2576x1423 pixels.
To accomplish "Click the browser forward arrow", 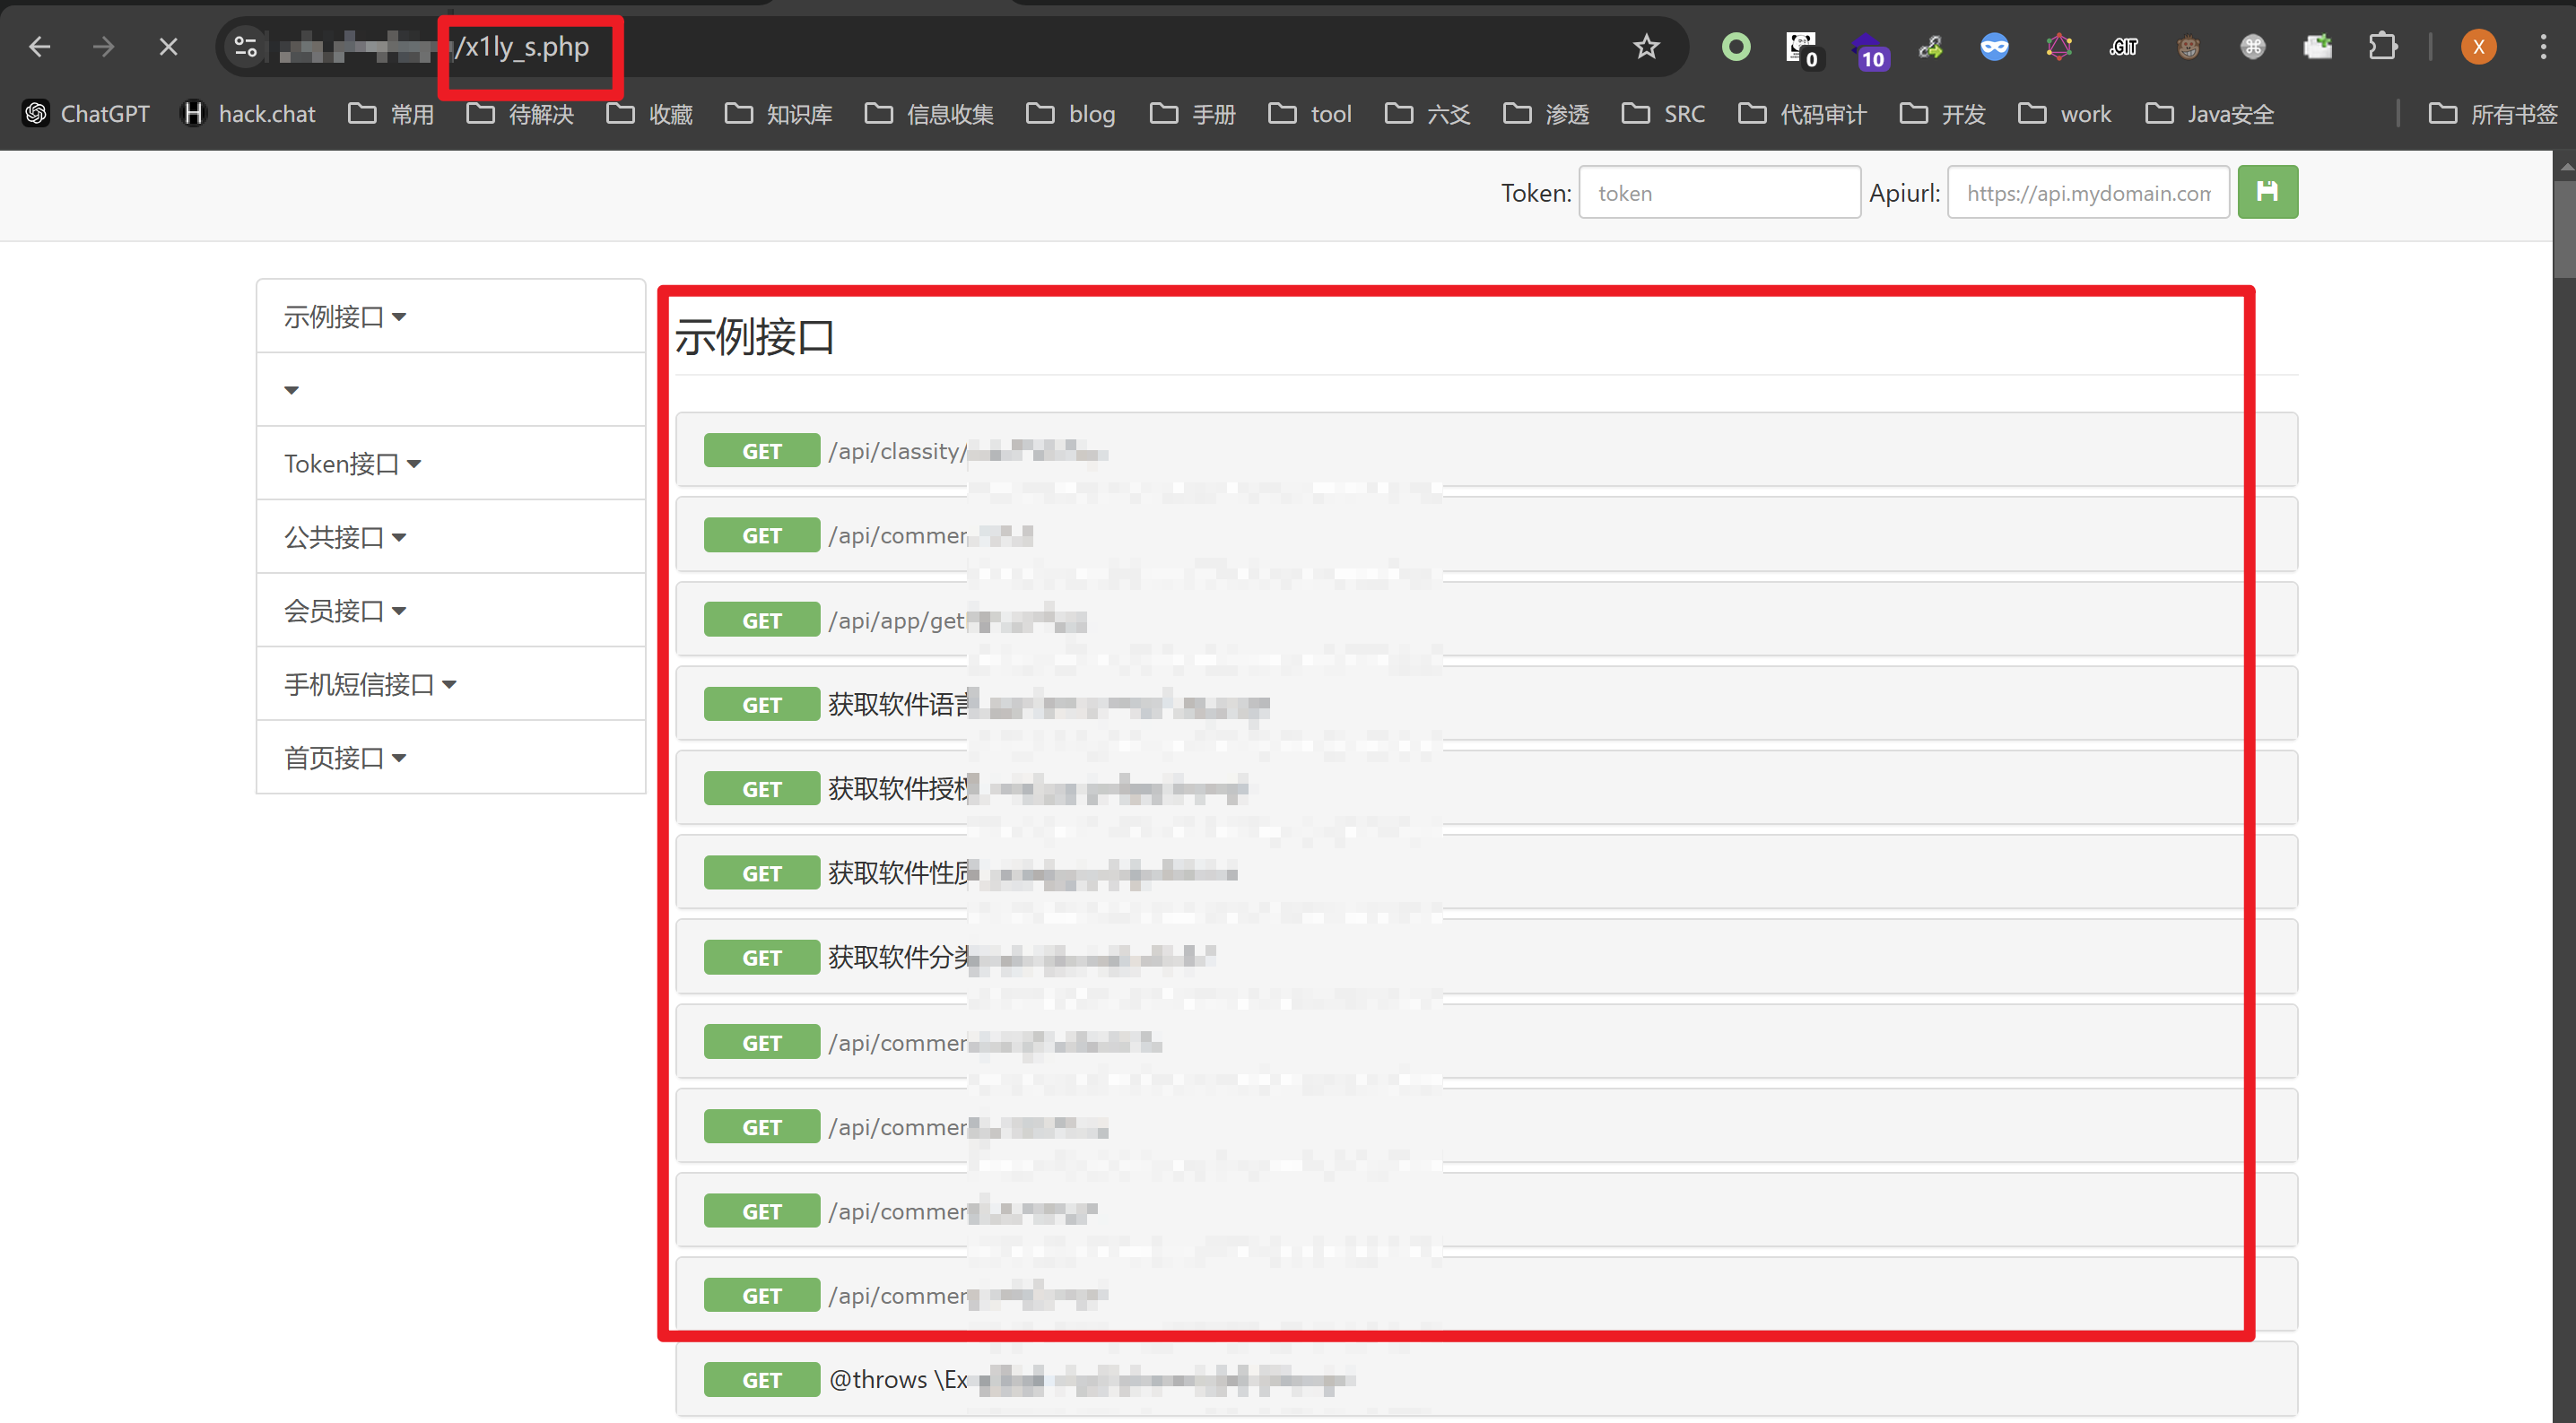I will (x=104, y=47).
